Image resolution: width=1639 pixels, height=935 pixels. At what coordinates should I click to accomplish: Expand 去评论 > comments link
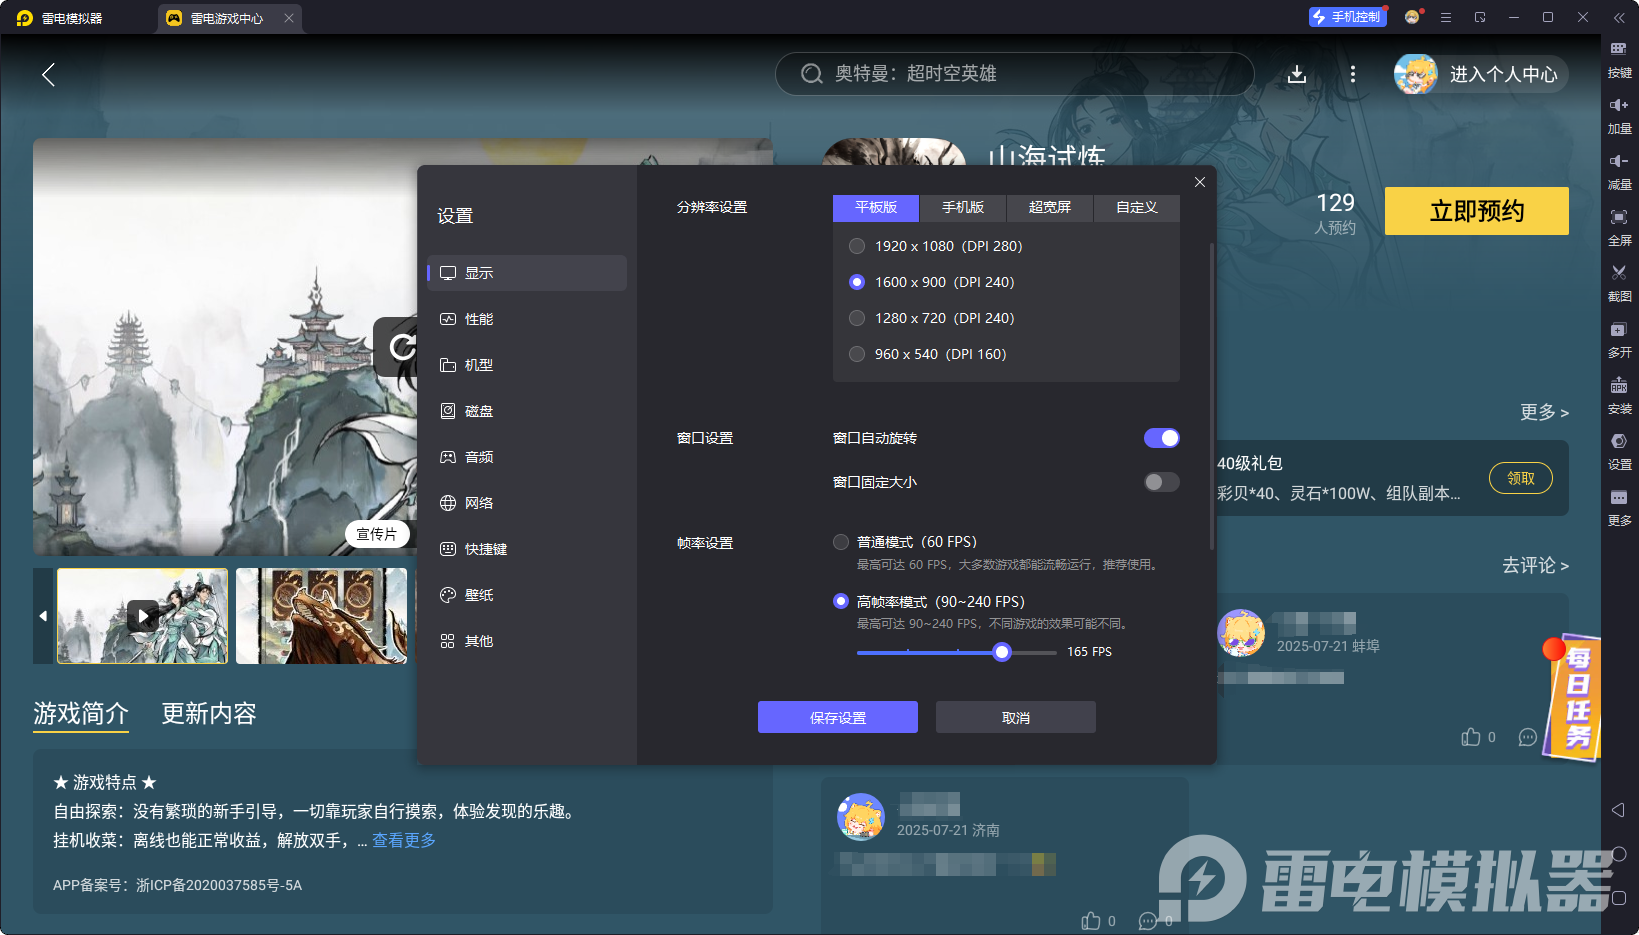pyautogui.click(x=1535, y=565)
